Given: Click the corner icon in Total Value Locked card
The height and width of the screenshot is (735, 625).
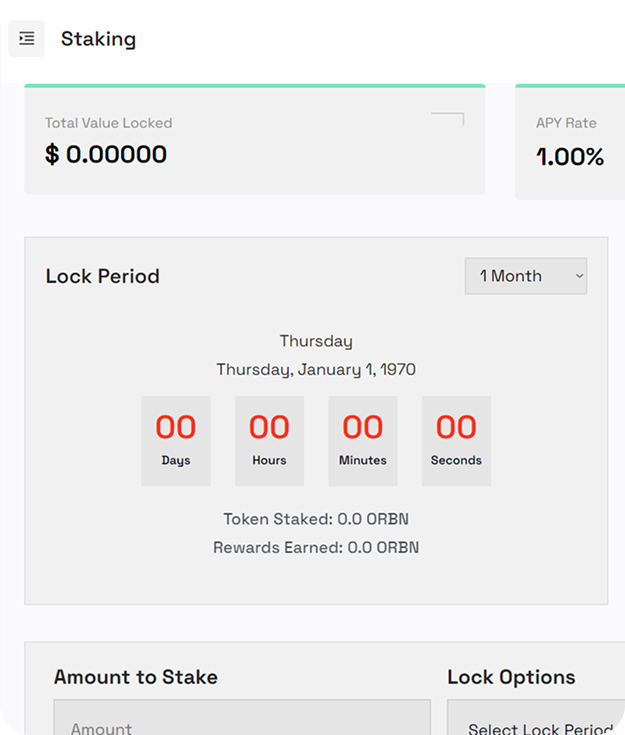Looking at the screenshot, I should point(449,119).
